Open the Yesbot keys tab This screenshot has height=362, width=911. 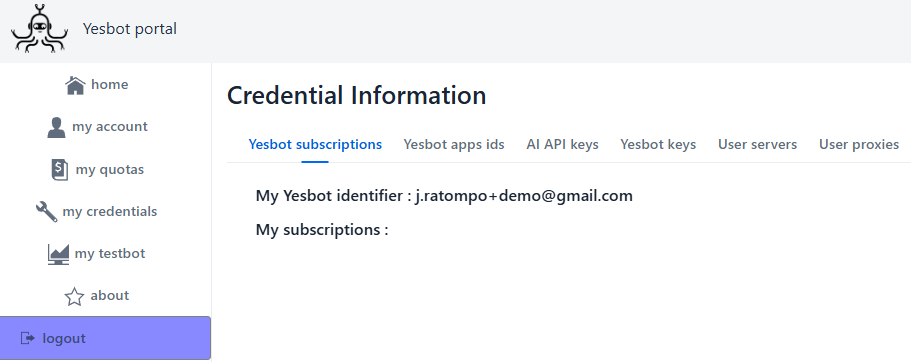tap(658, 144)
